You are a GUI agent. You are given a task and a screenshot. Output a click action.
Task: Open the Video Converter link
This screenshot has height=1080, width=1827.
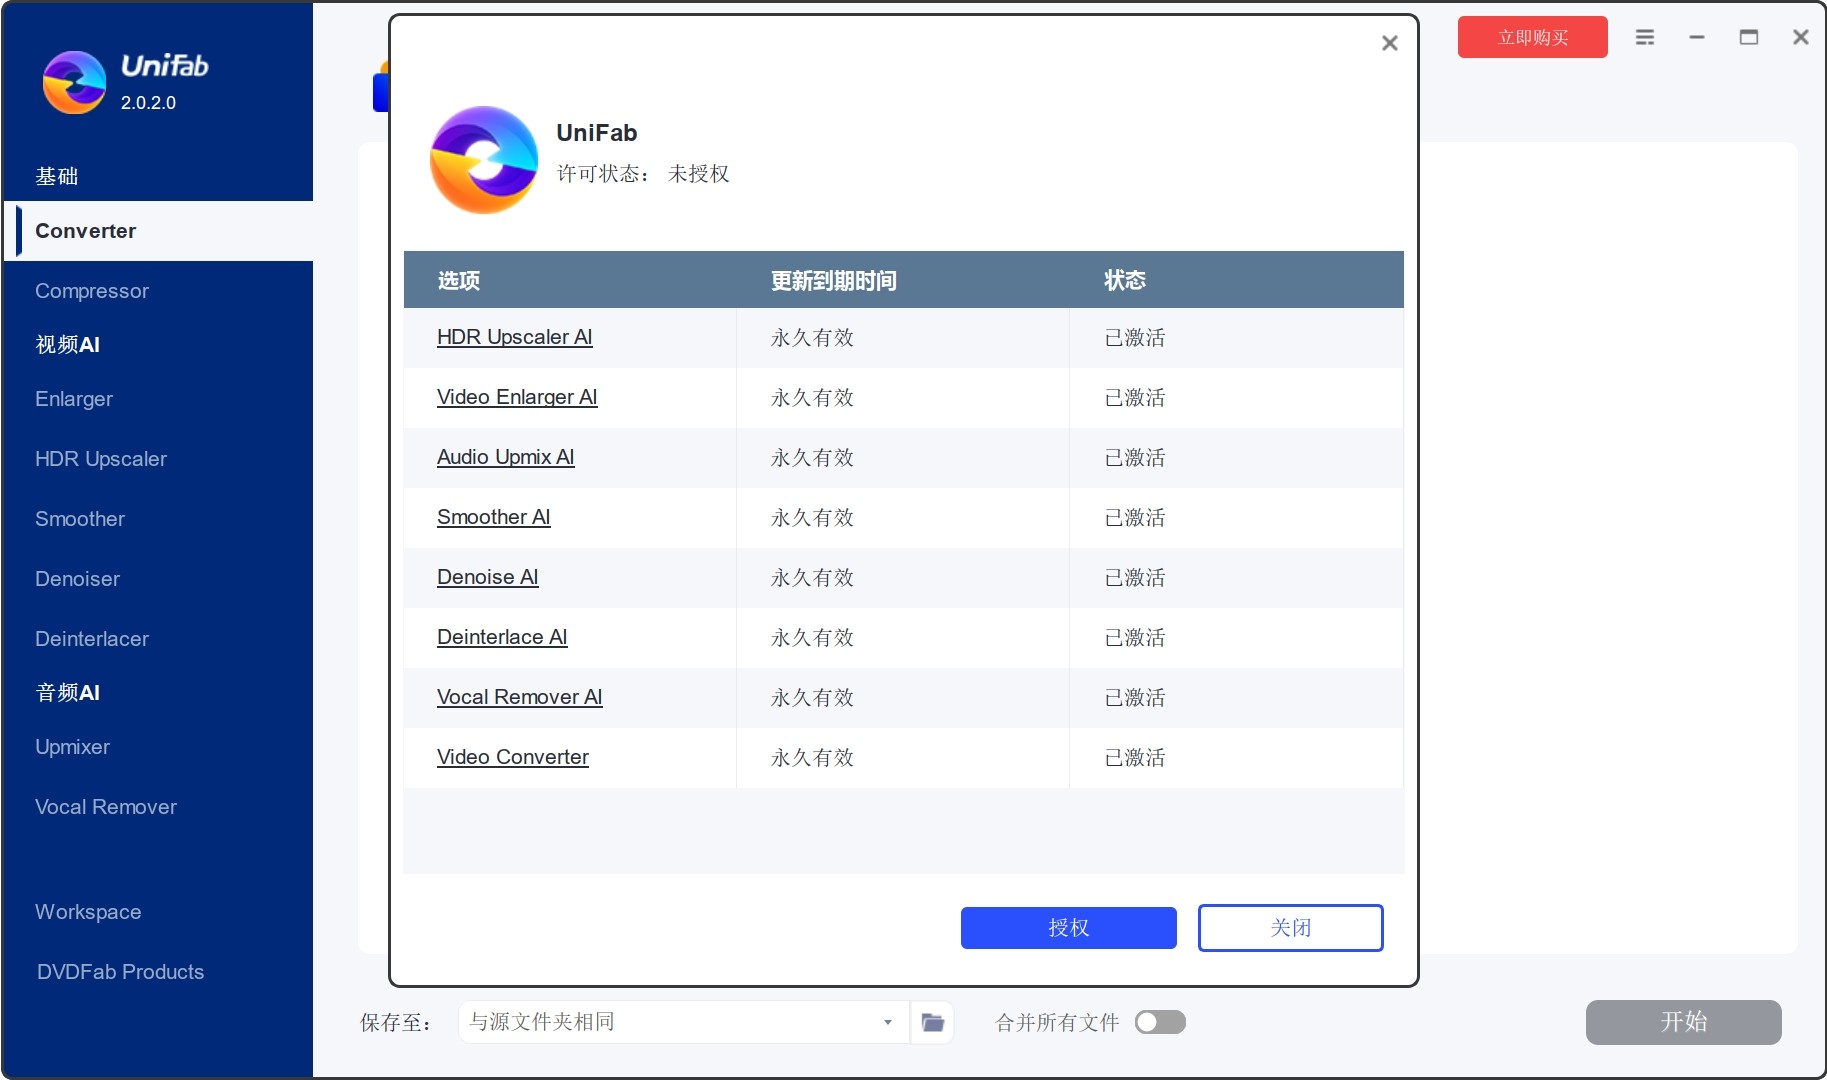tap(512, 757)
